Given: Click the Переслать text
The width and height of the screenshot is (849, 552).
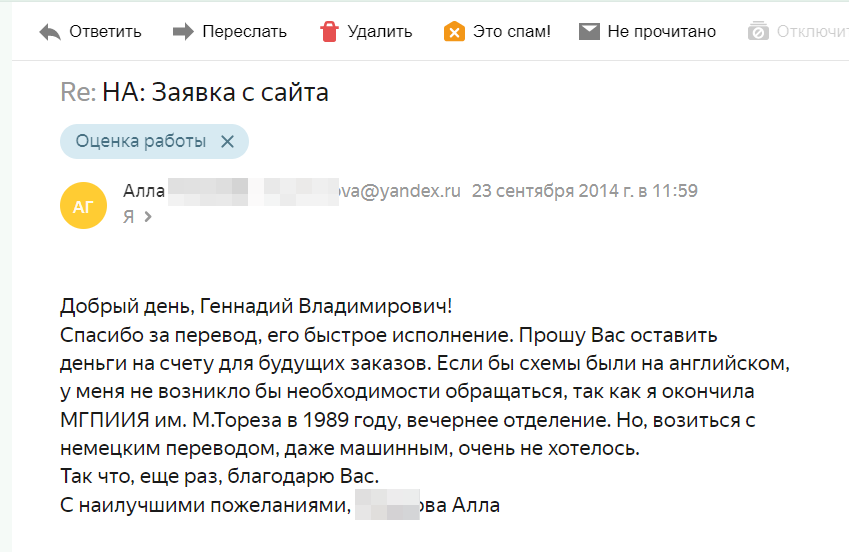Looking at the screenshot, I should (244, 31).
